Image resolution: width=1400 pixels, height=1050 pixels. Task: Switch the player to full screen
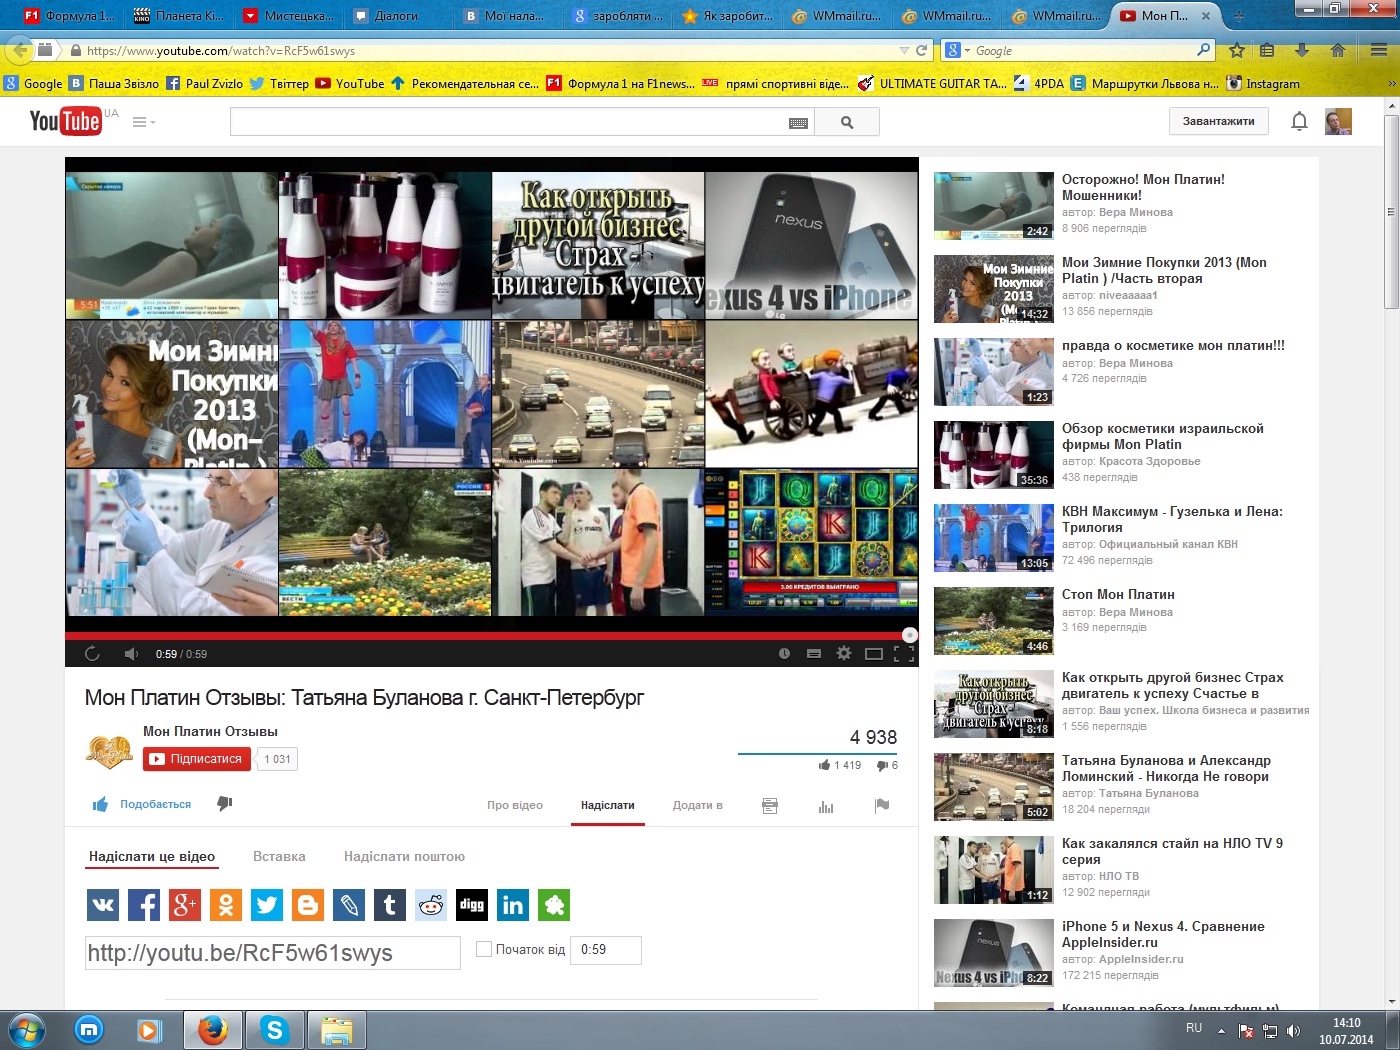click(x=904, y=654)
